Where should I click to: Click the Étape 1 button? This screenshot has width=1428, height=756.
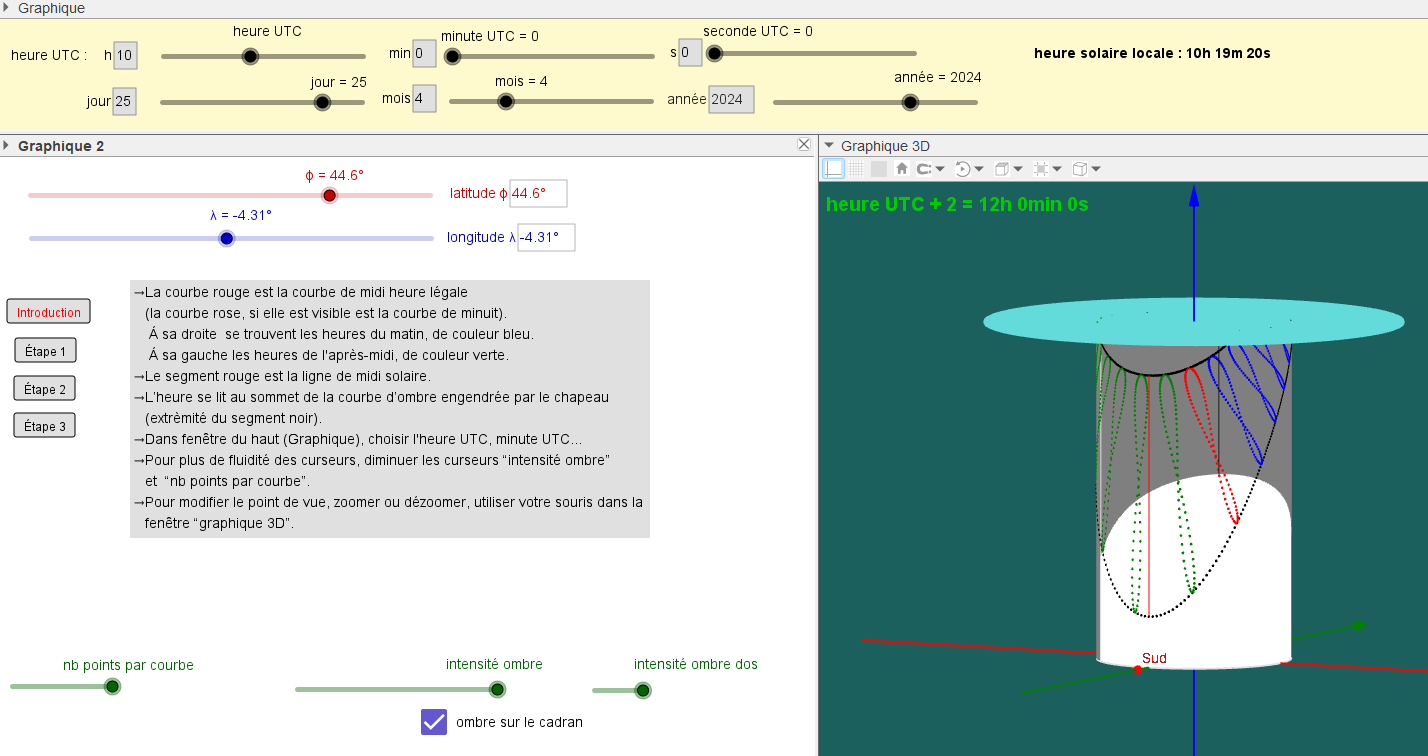point(45,351)
